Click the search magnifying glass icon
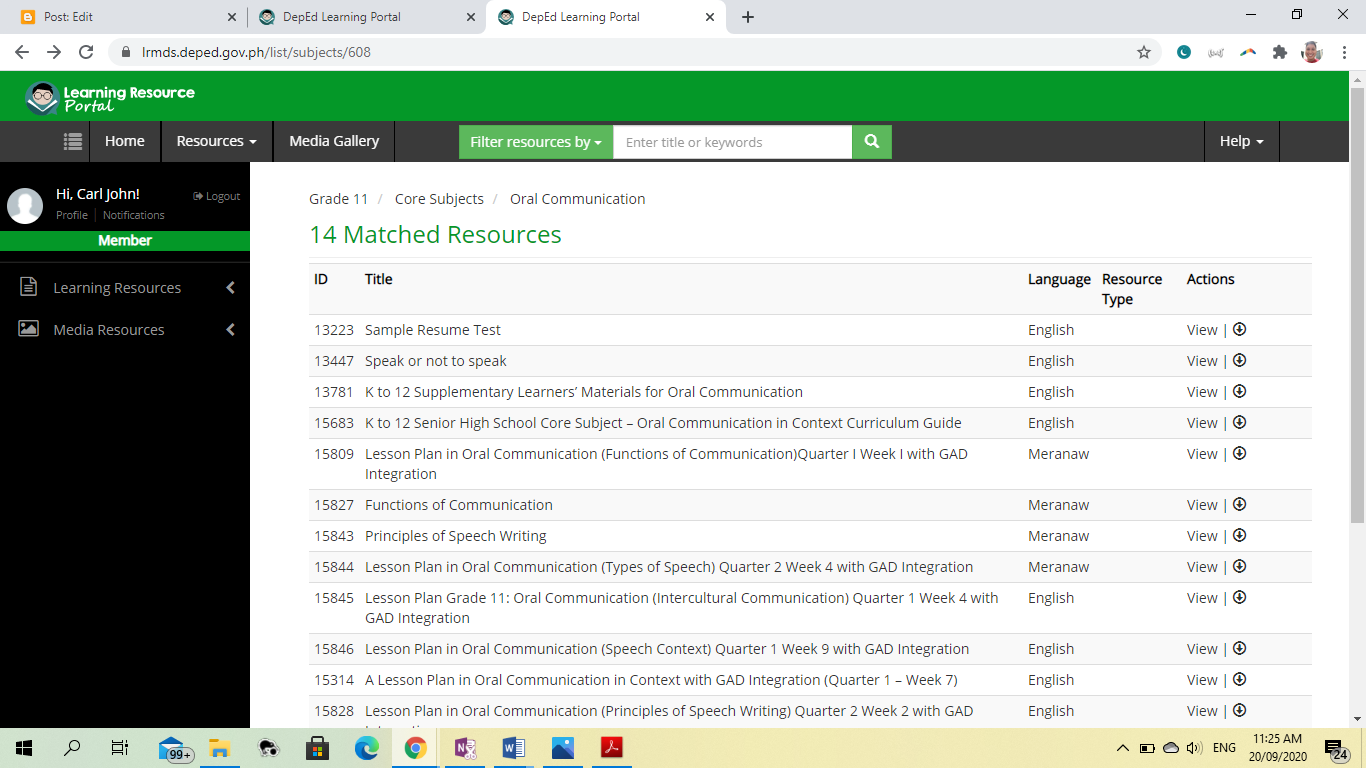1366x768 pixels. [x=869, y=141]
